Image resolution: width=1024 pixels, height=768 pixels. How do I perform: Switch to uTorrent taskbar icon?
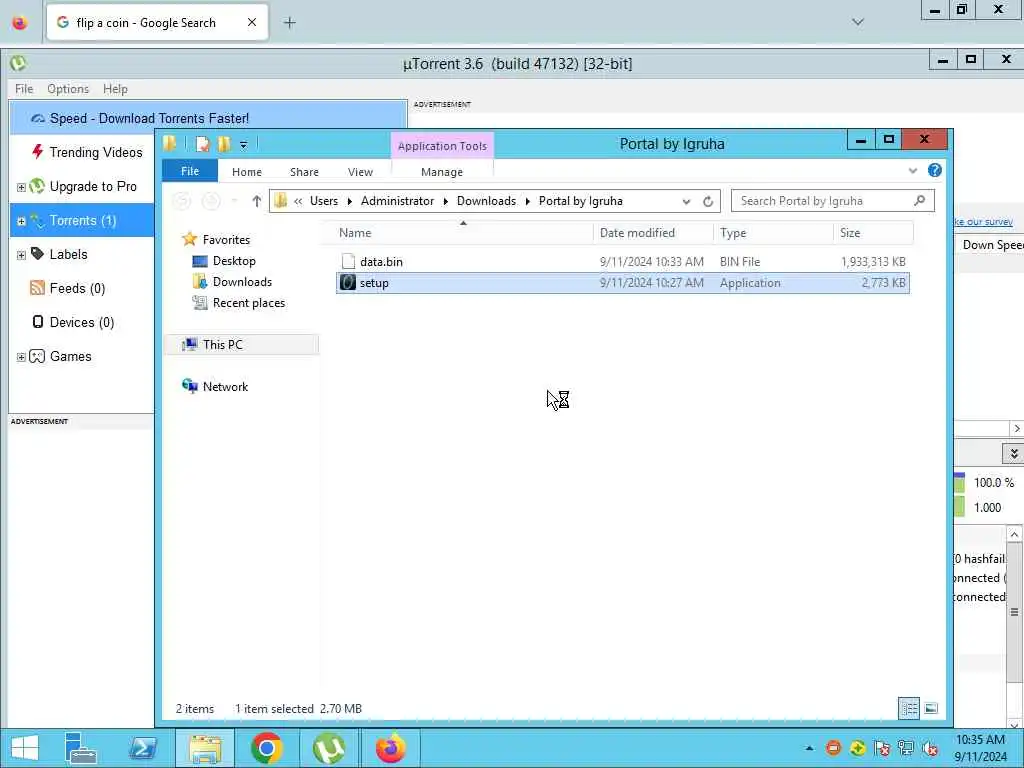coord(328,748)
